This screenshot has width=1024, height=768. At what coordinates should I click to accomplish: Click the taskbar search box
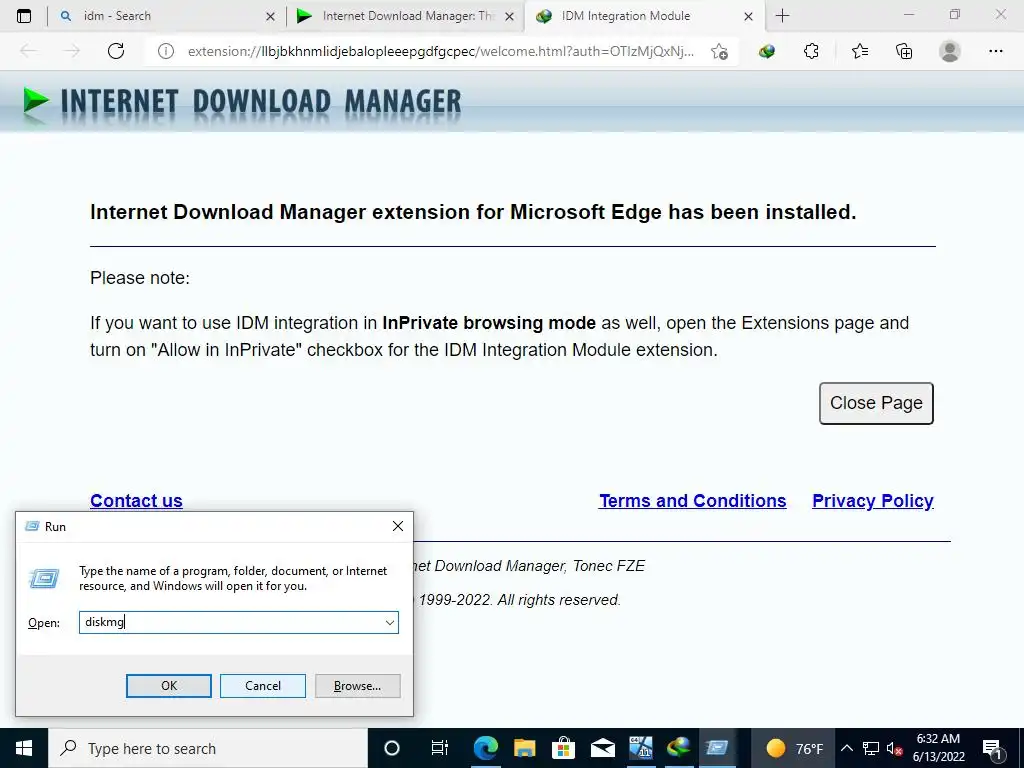tap(208, 748)
